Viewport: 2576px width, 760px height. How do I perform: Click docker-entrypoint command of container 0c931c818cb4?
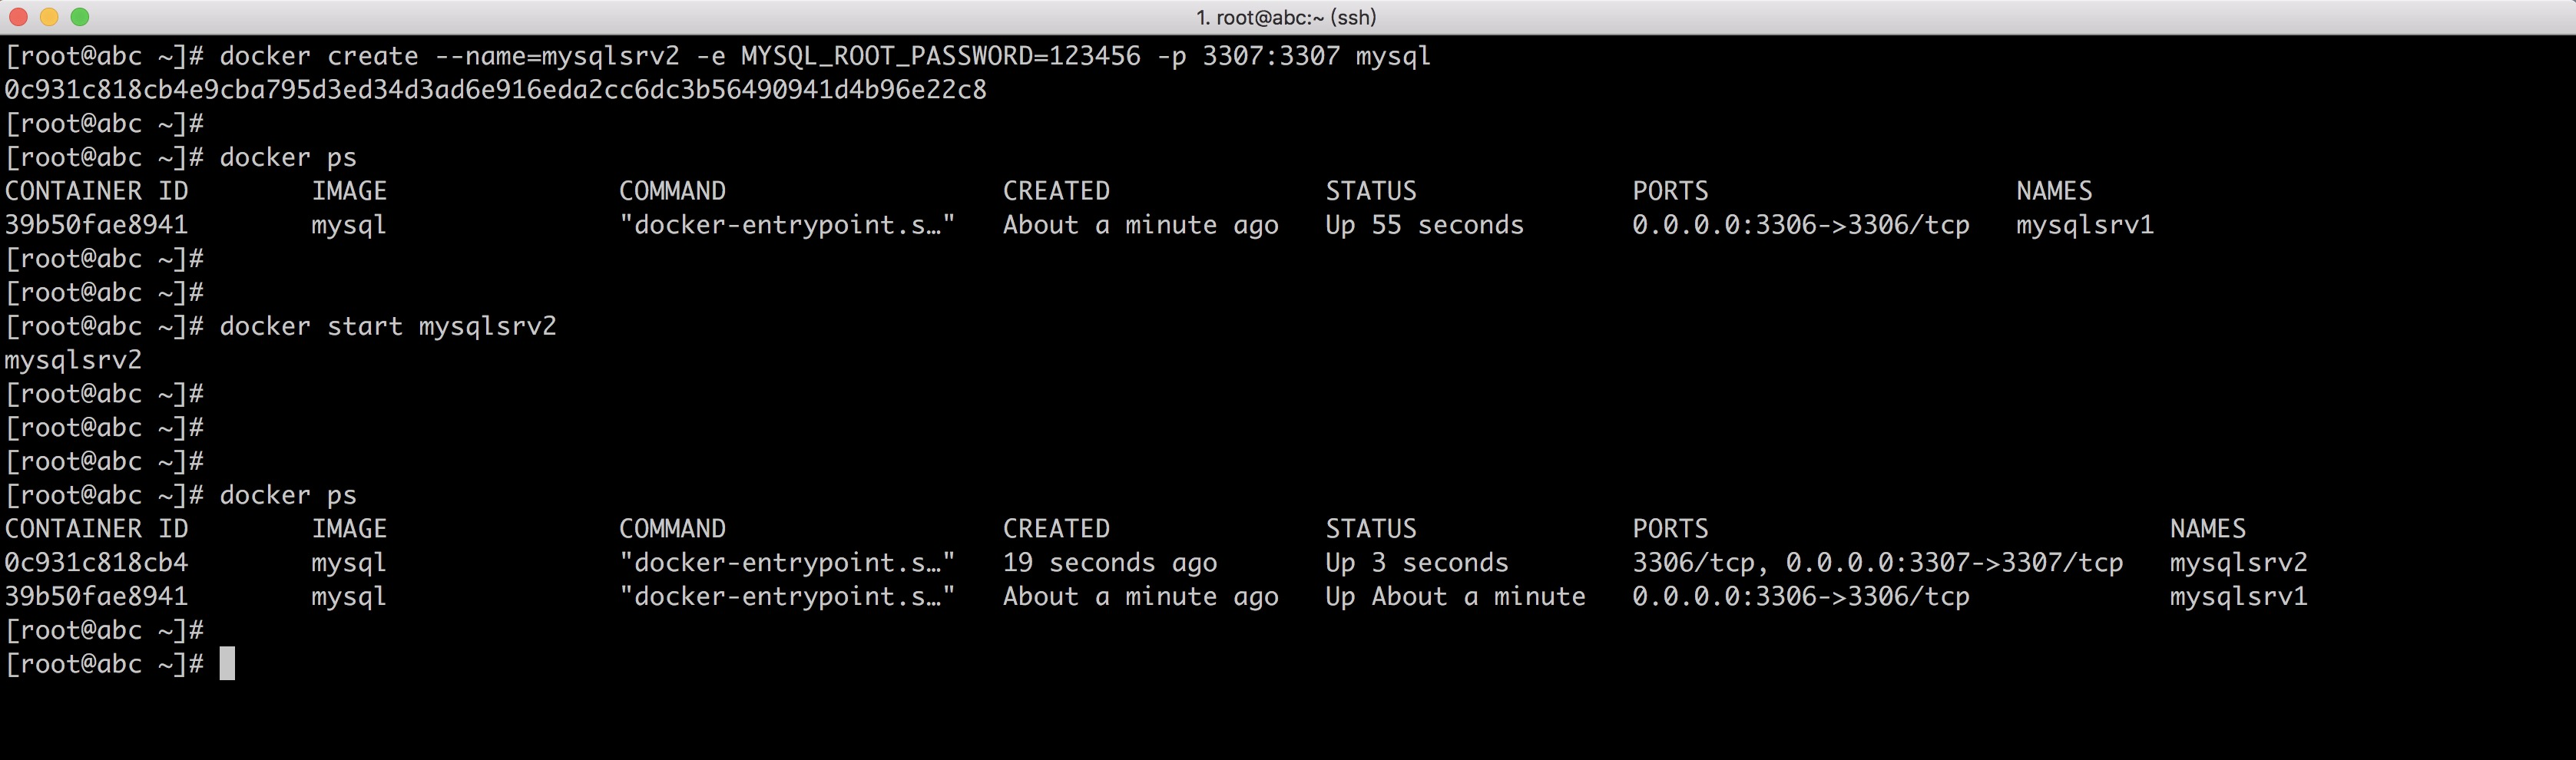(787, 563)
